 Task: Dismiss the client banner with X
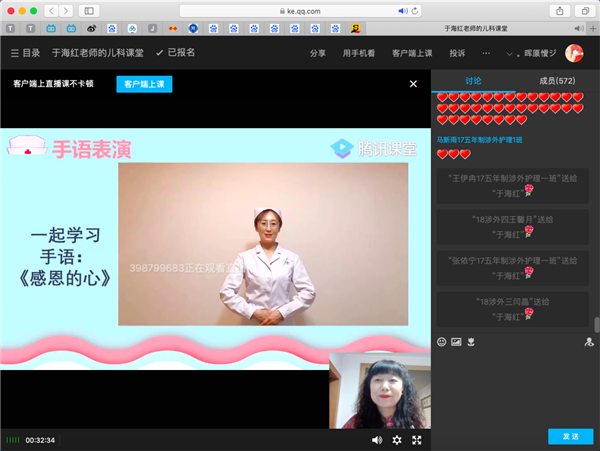[x=413, y=84]
